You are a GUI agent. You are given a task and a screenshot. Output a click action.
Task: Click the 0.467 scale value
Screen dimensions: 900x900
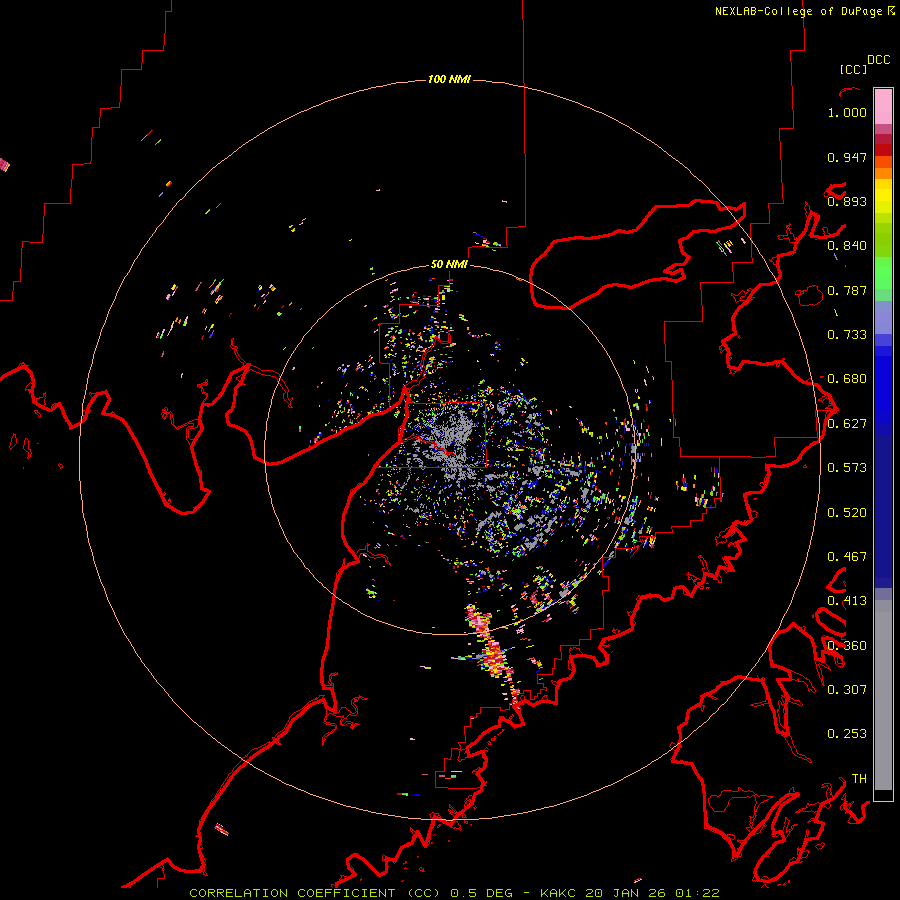(847, 557)
